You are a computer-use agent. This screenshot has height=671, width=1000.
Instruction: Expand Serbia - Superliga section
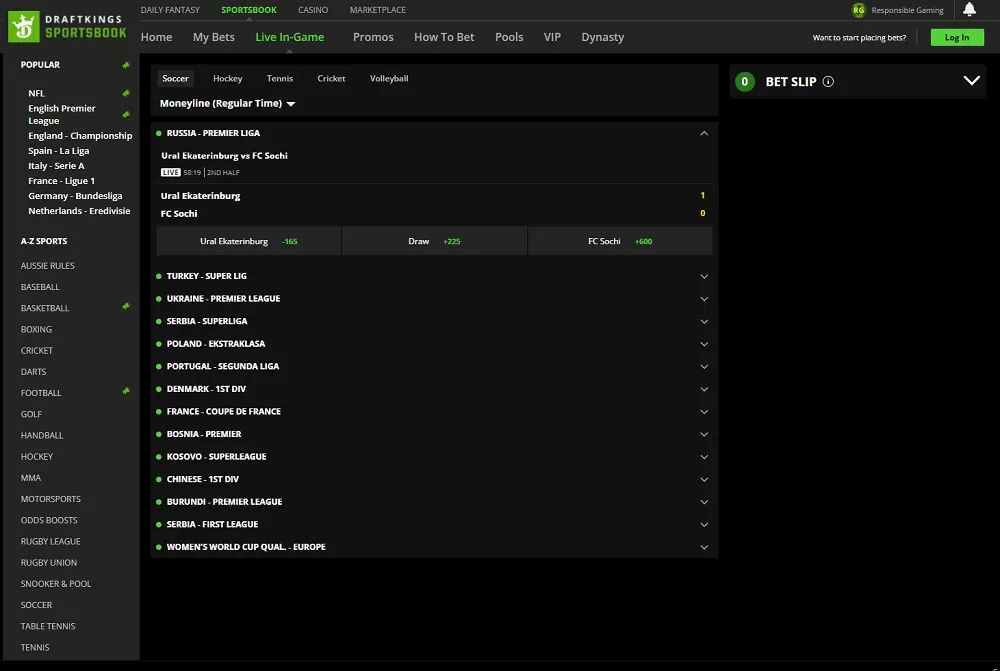(x=704, y=321)
